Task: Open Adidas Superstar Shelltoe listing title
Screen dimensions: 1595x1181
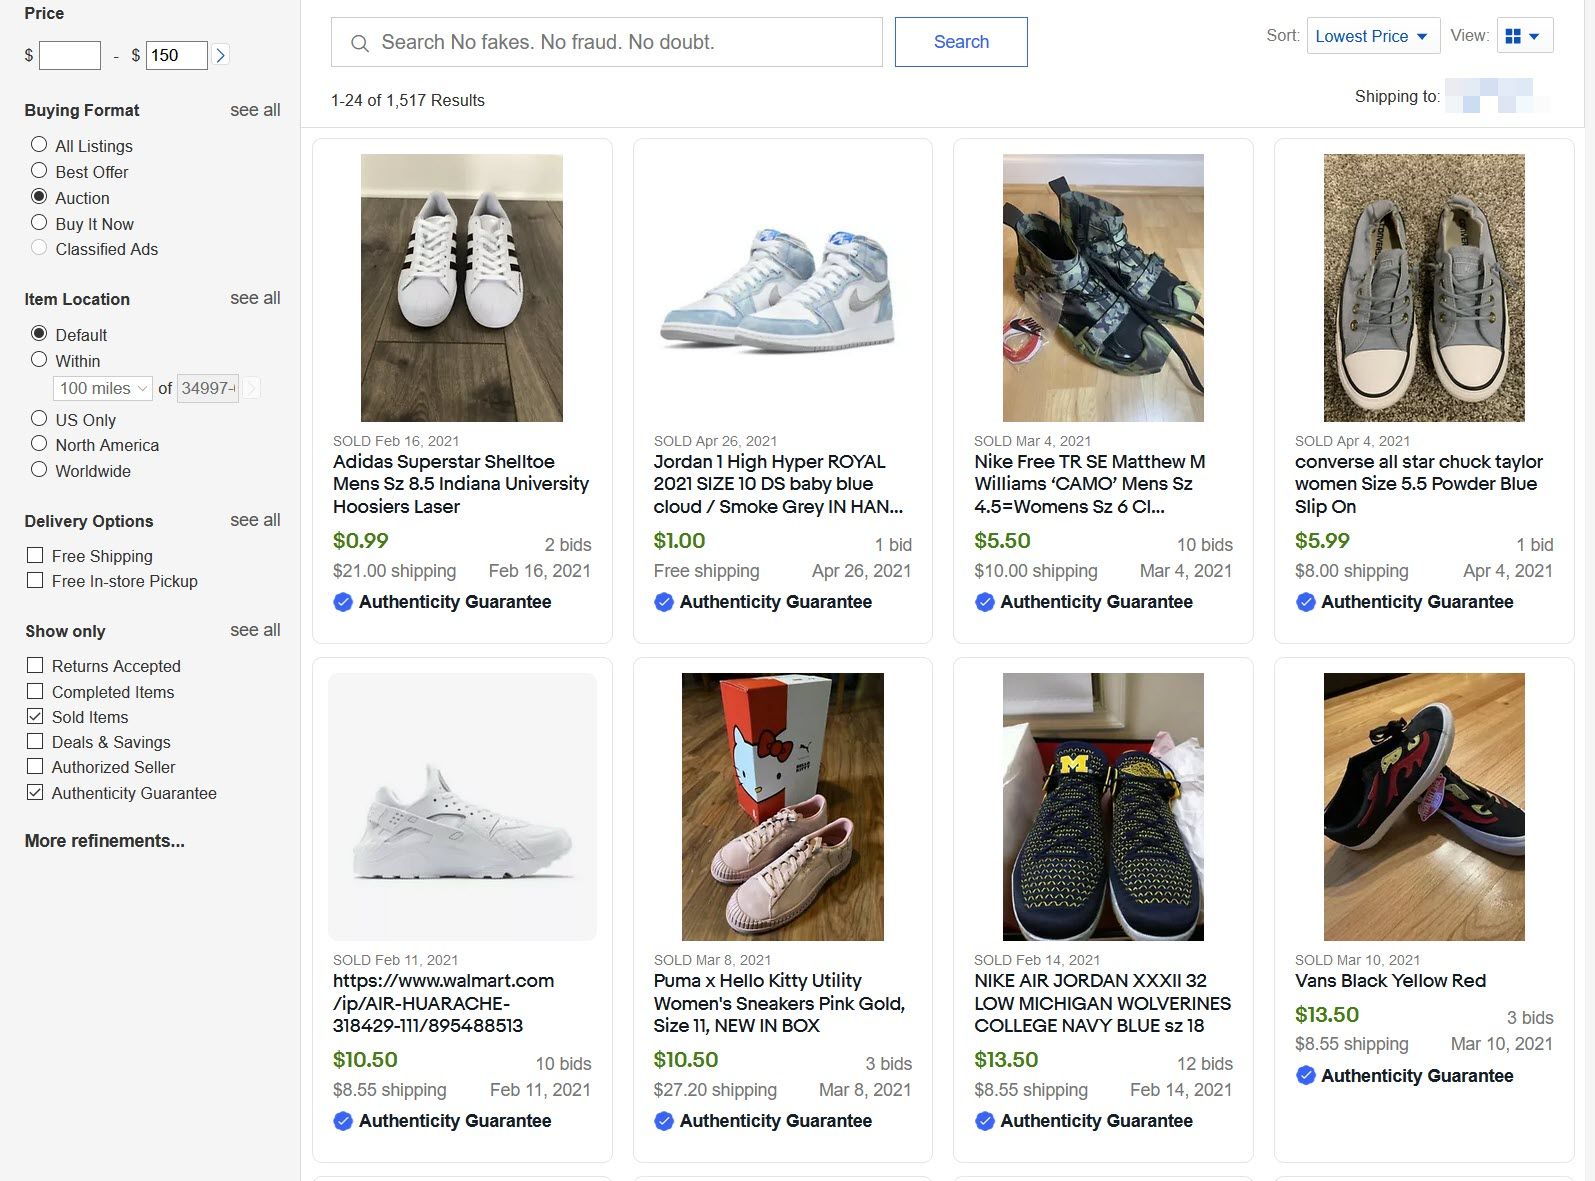Action: click(461, 484)
